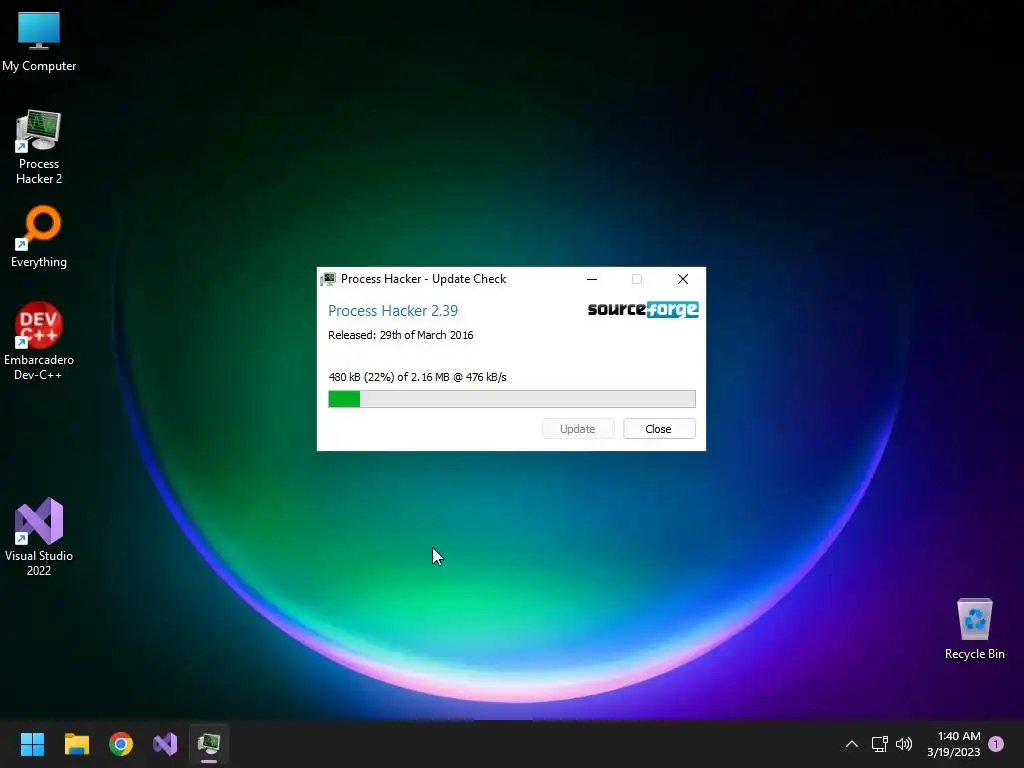
Task: Click the disabled Update button
Action: click(x=578, y=429)
